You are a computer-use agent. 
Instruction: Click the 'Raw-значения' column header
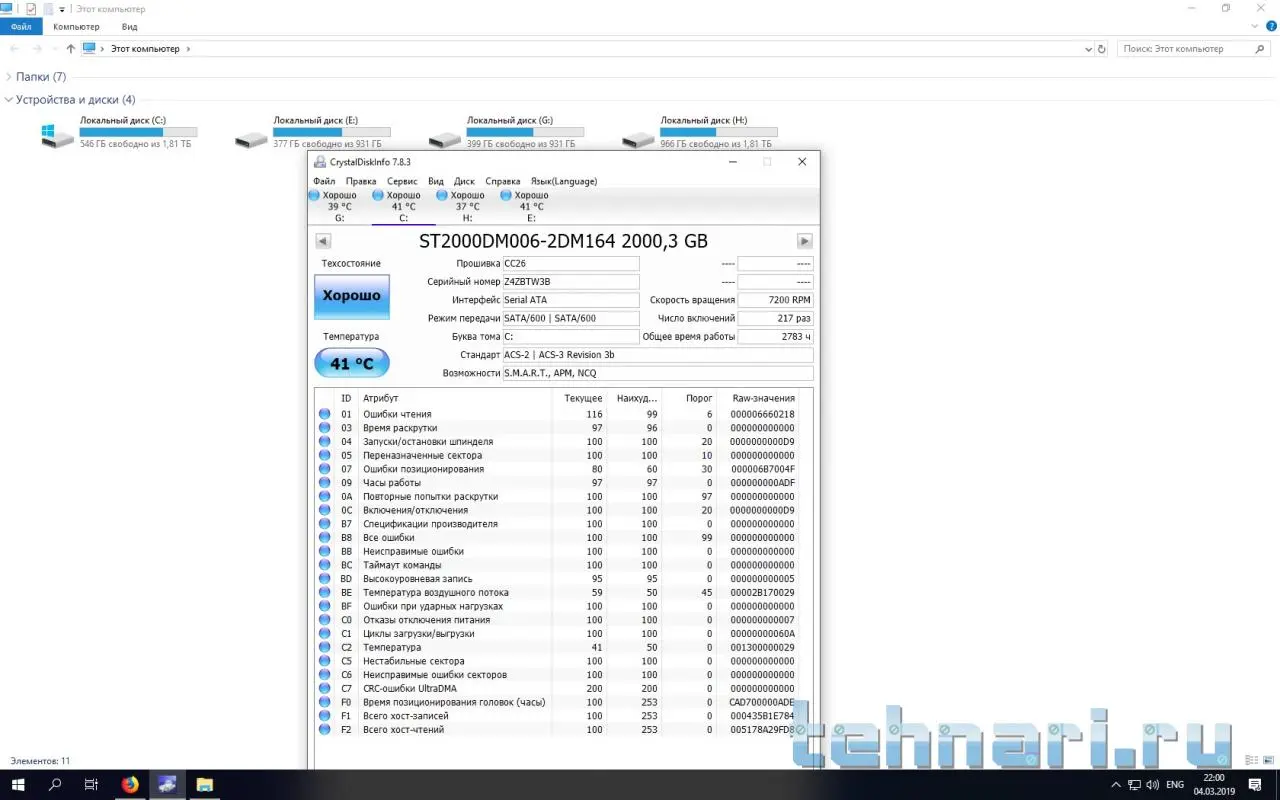(764, 398)
